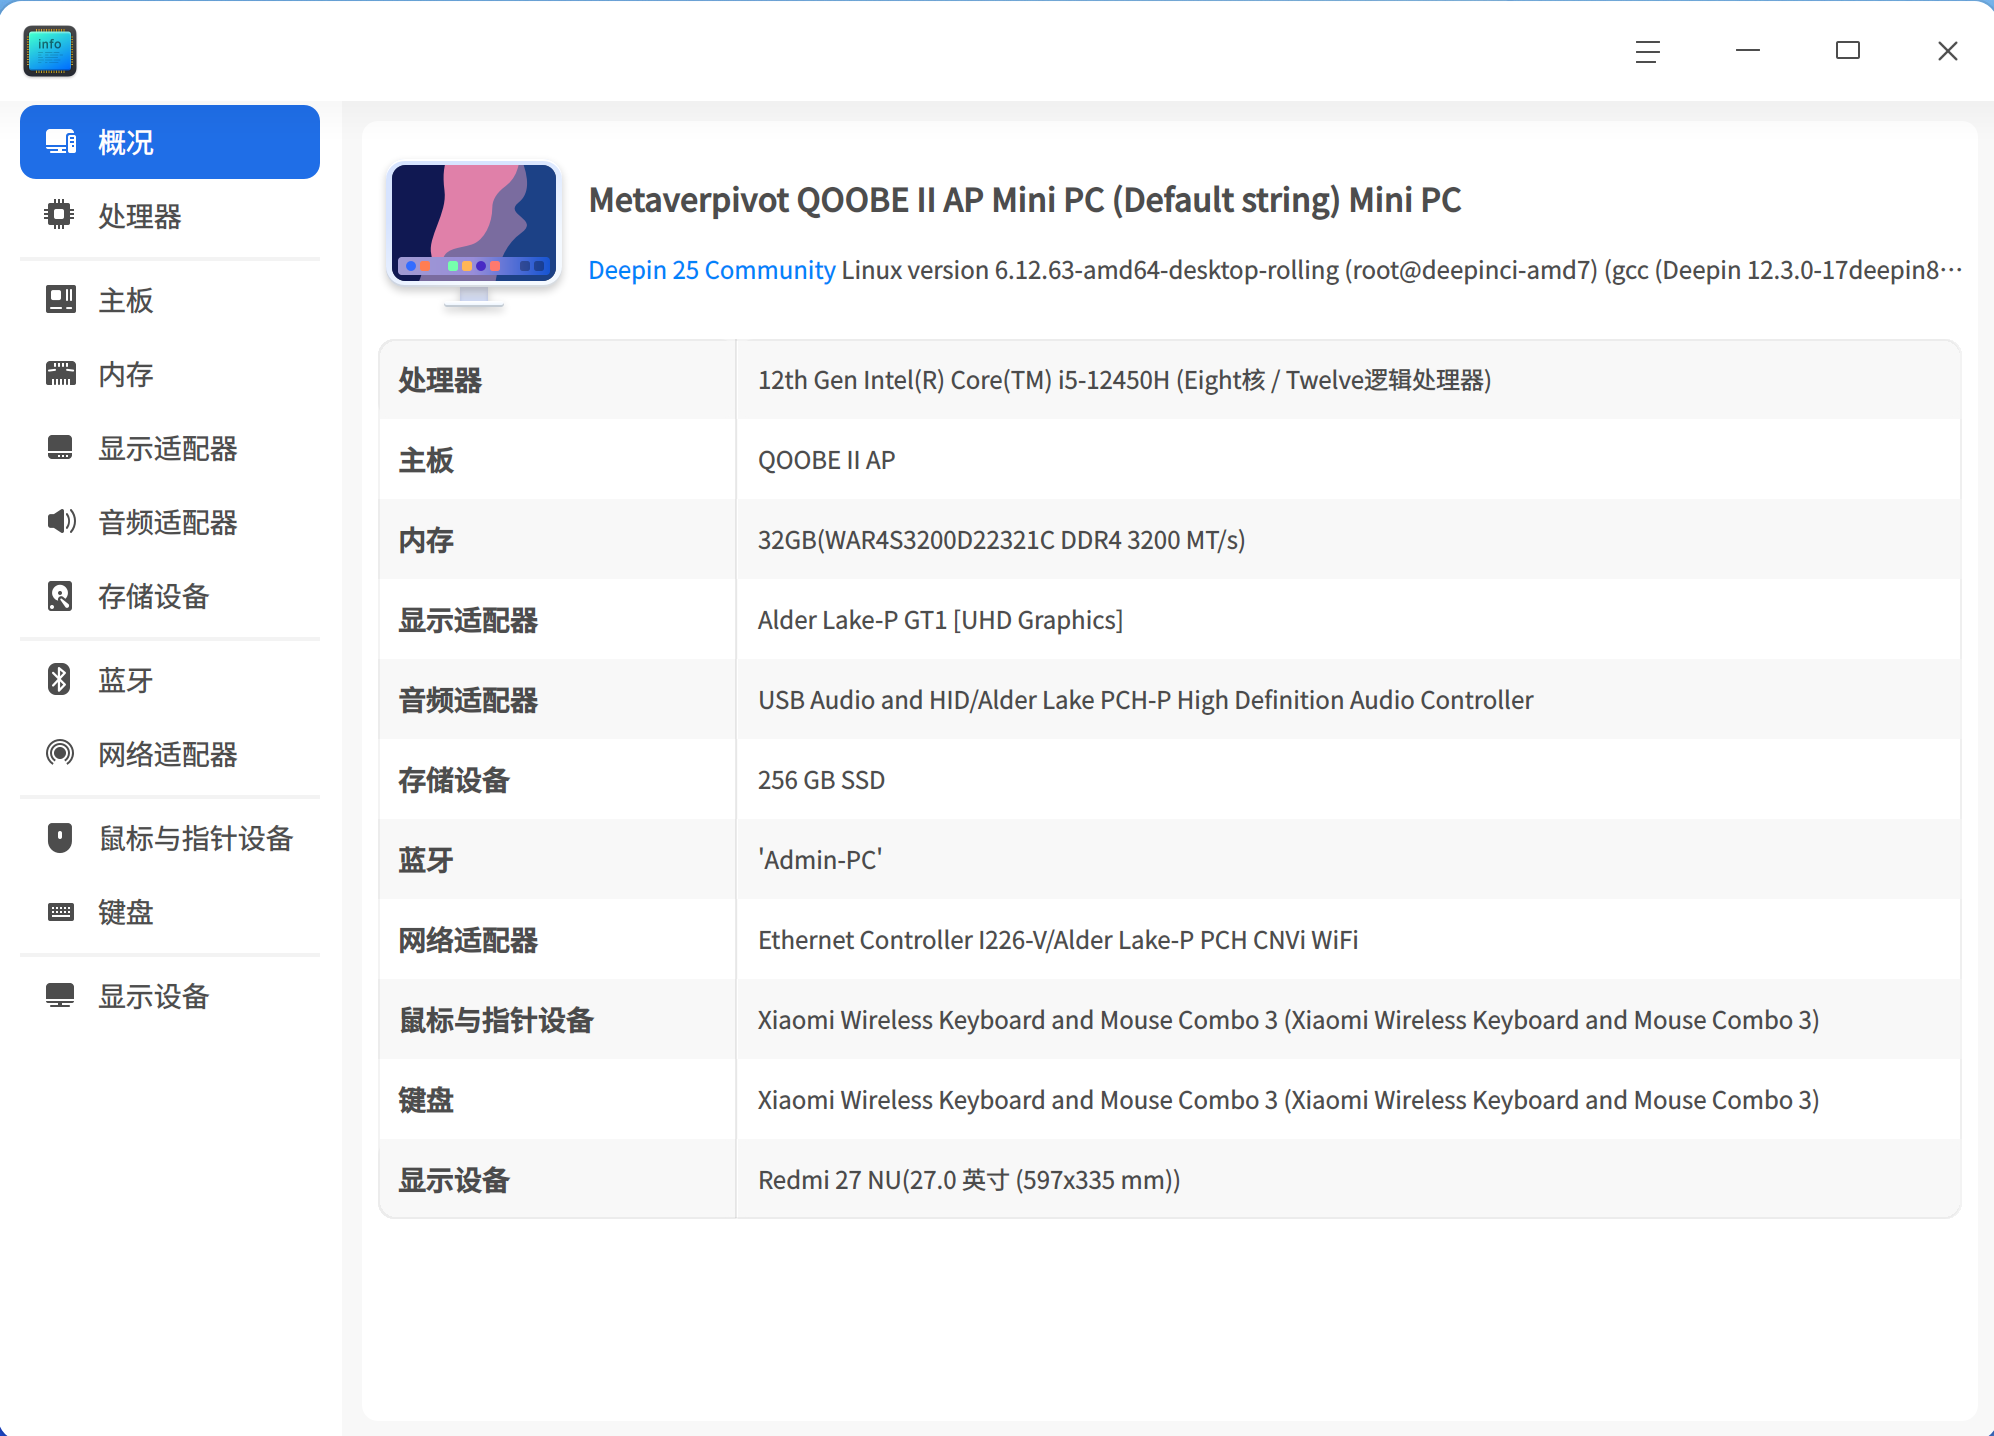Click the 音频适配器 row label in table
This screenshot has height=1436, width=1994.
pos(468,700)
